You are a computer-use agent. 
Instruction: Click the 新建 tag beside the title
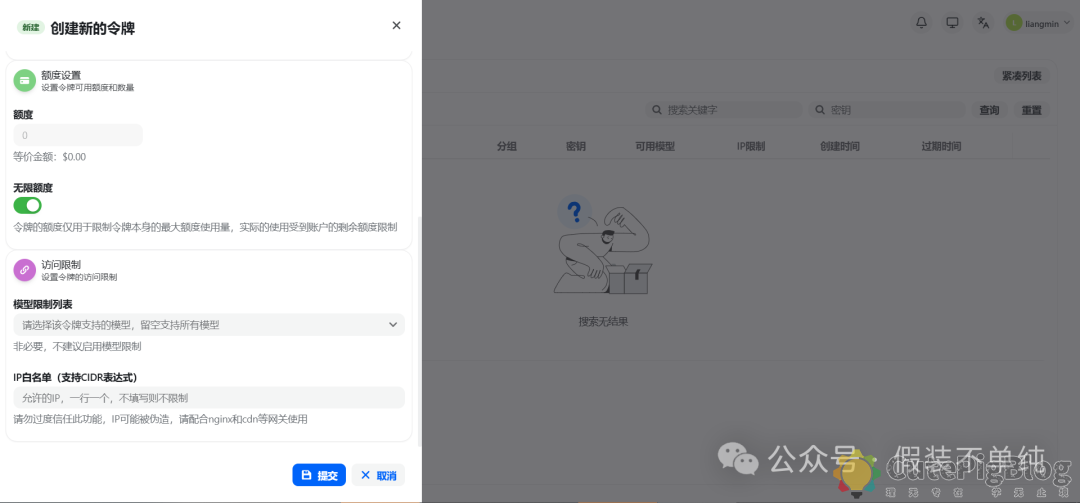click(30, 28)
